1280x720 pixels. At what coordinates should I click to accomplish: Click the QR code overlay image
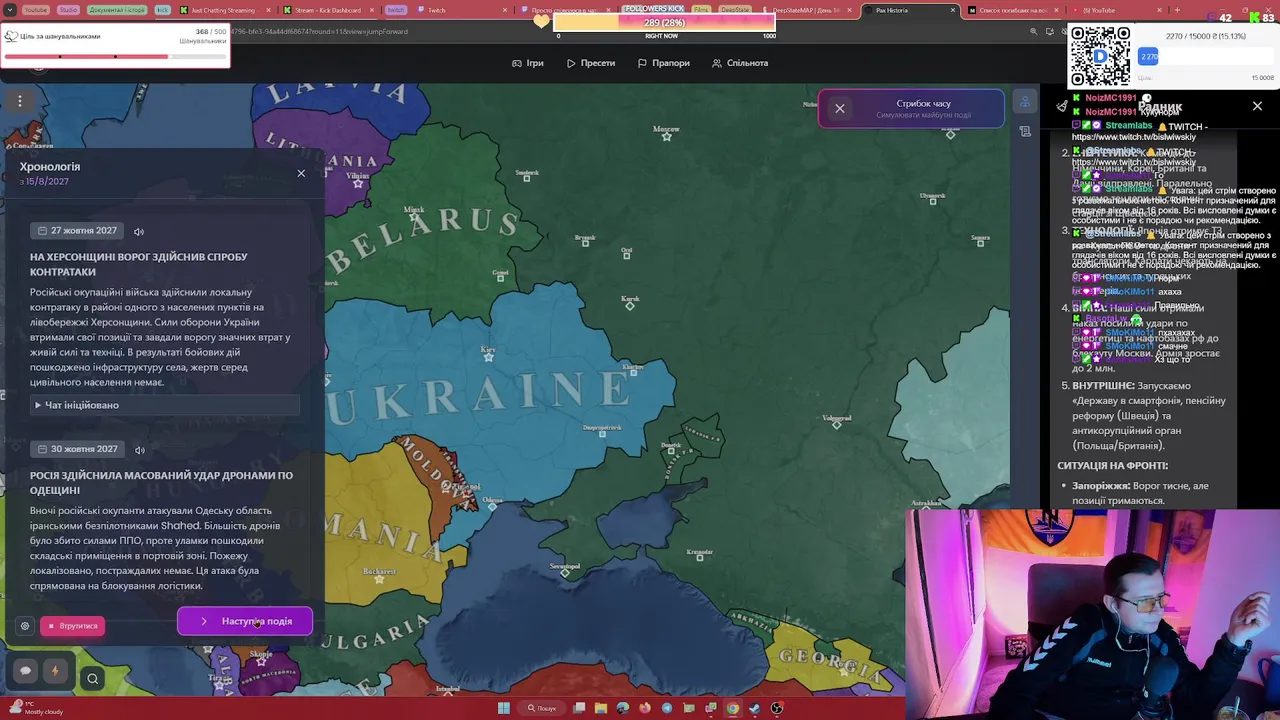[1100, 56]
